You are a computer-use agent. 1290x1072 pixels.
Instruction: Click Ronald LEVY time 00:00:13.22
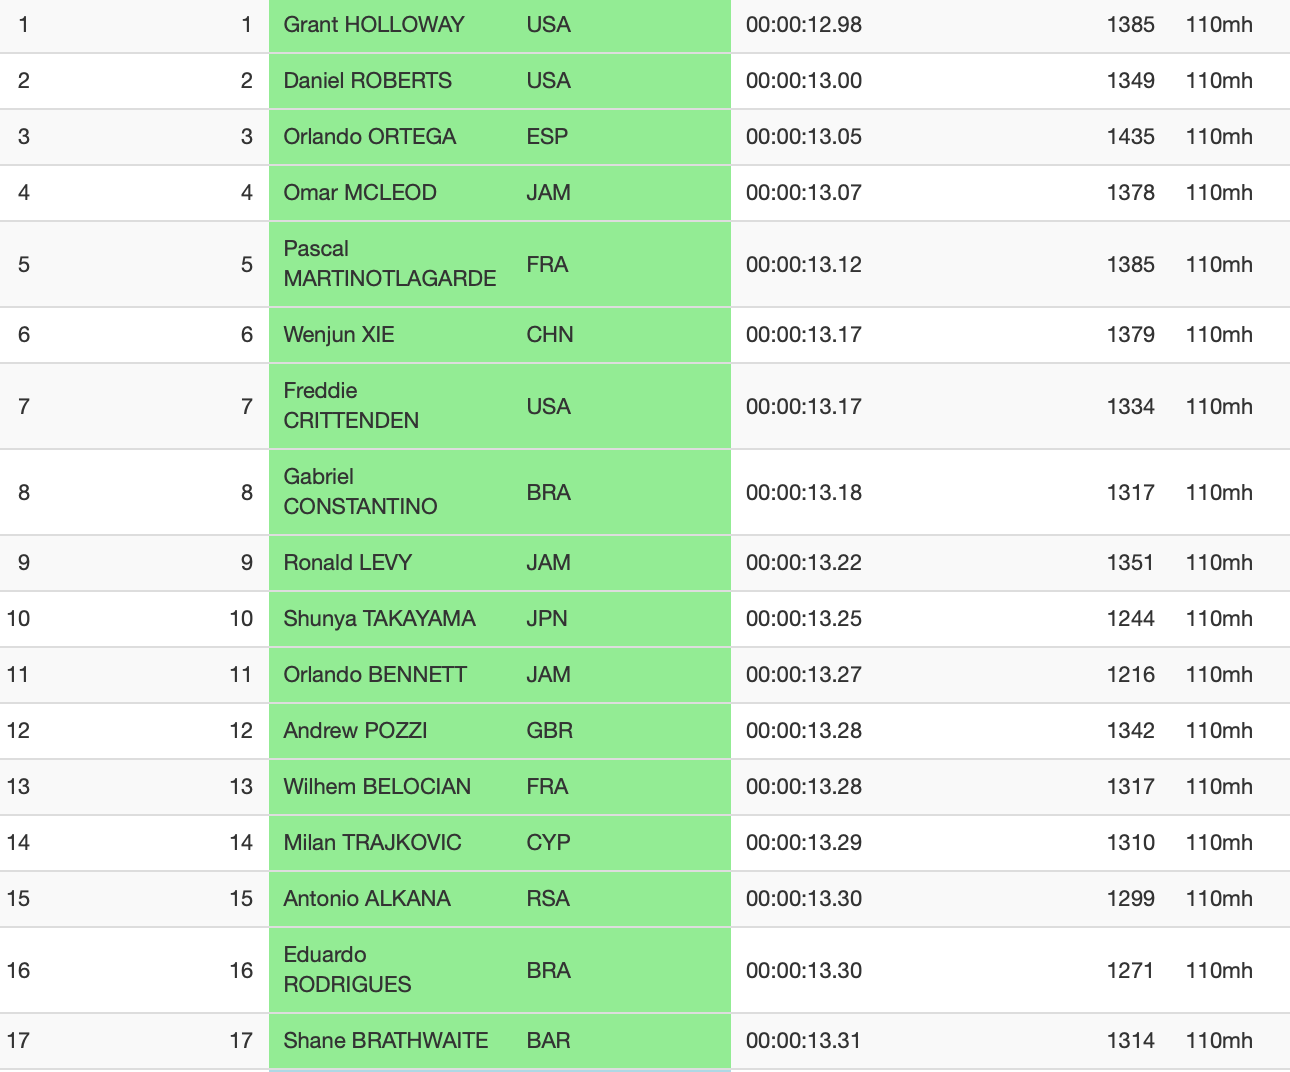pos(804,563)
